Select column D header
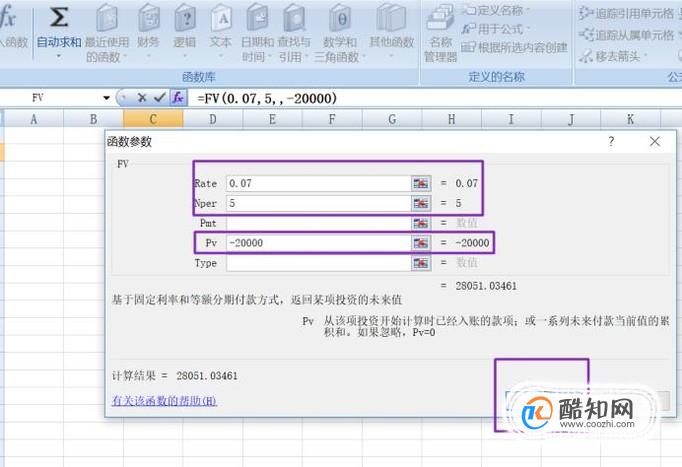This screenshot has width=682, height=467. [x=213, y=119]
